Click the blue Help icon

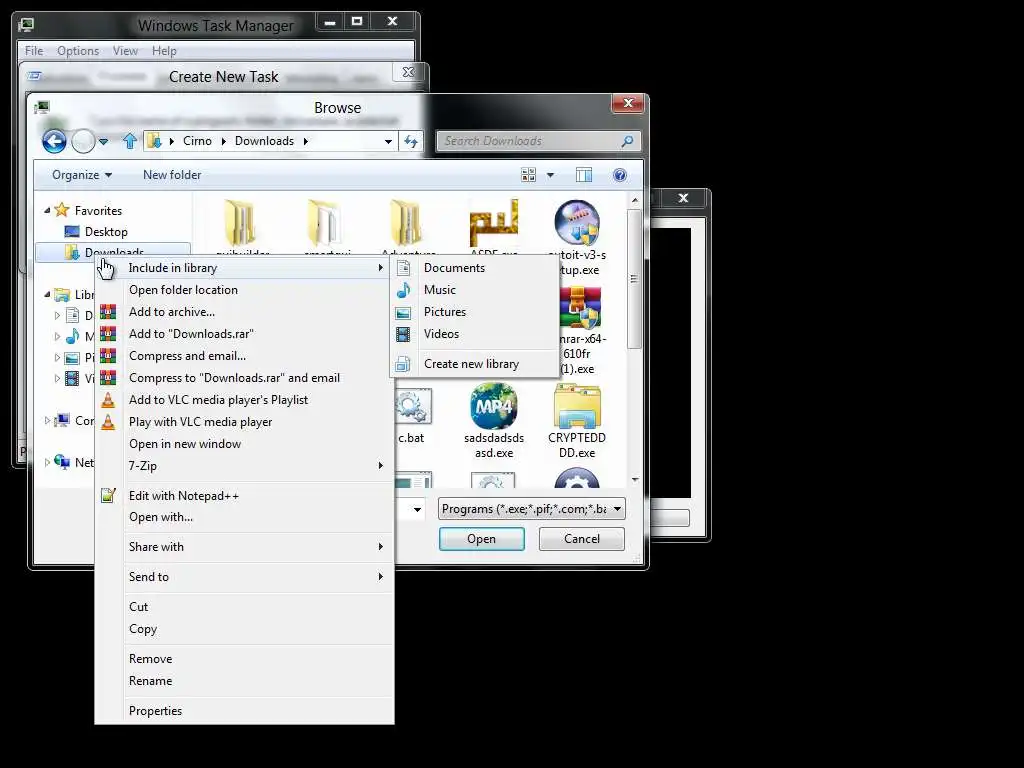coord(620,175)
